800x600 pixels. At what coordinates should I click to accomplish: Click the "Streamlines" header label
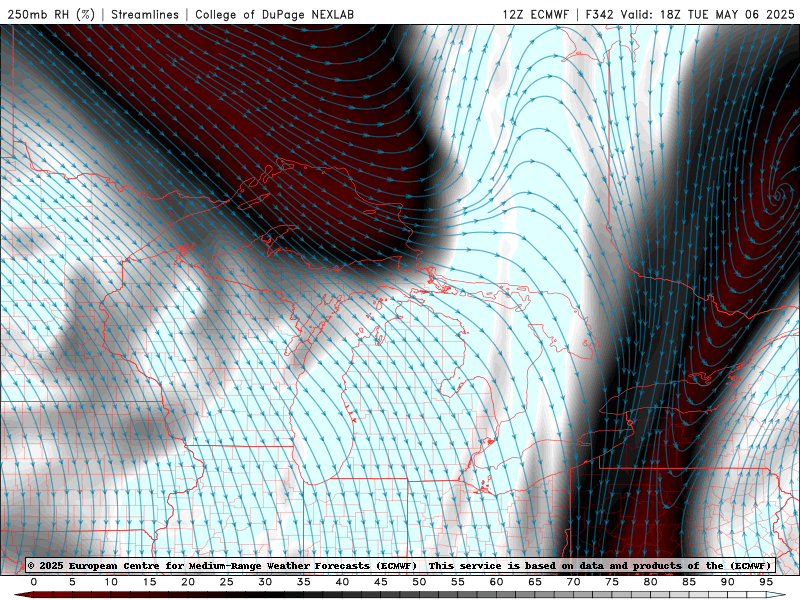coord(145,14)
